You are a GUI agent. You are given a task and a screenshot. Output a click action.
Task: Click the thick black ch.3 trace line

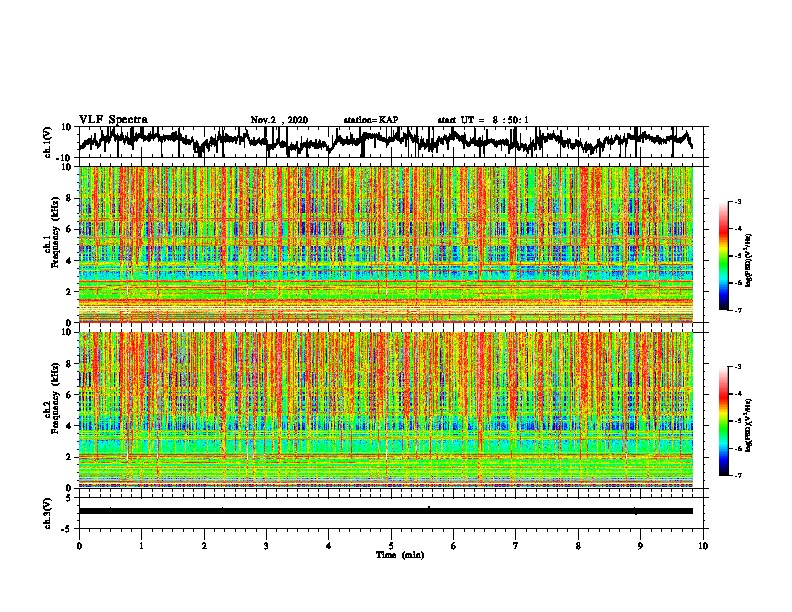coord(385,511)
